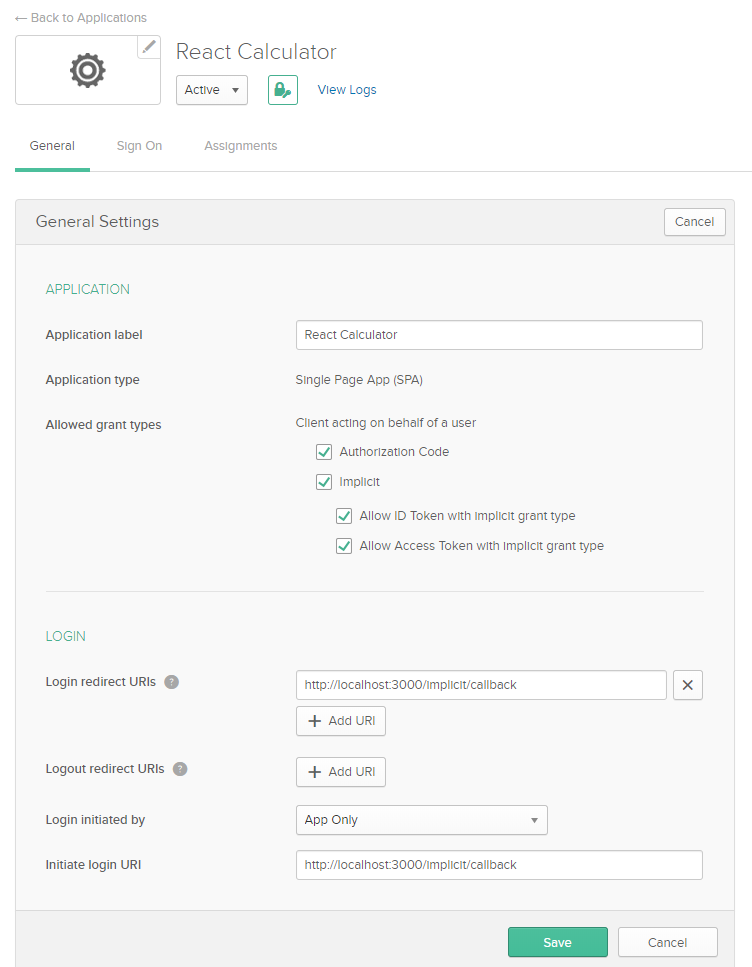Remove login redirect URI with X button
Image resolution: width=752 pixels, height=967 pixels.
pos(688,685)
